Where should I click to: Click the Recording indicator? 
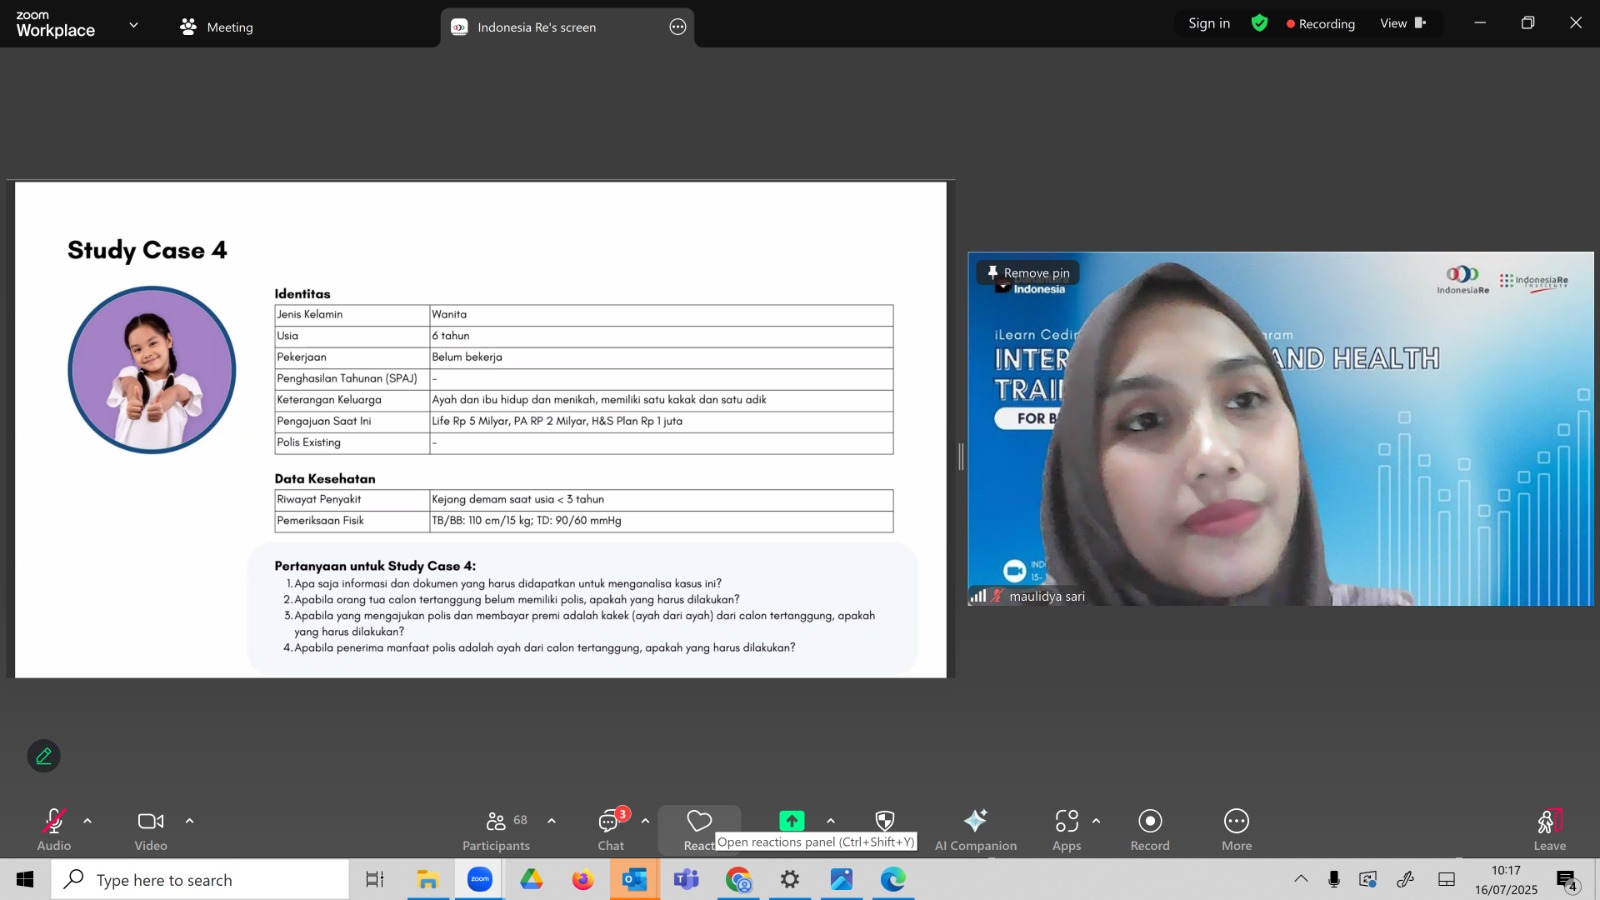[x=1321, y=24]
